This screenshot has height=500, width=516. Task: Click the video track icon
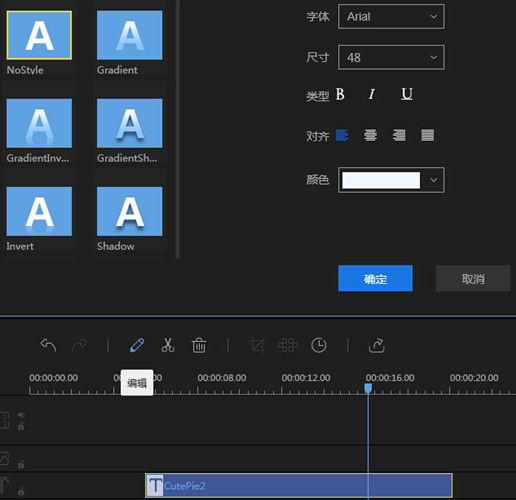[4, 420]
